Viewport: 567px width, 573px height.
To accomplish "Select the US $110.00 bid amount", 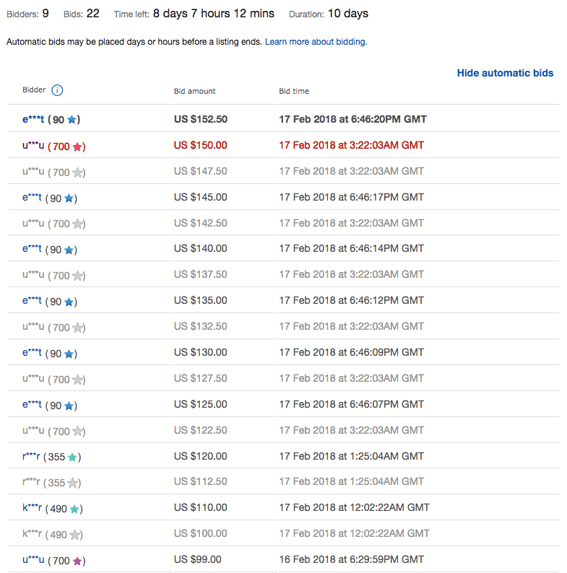I will click(201, 508).
